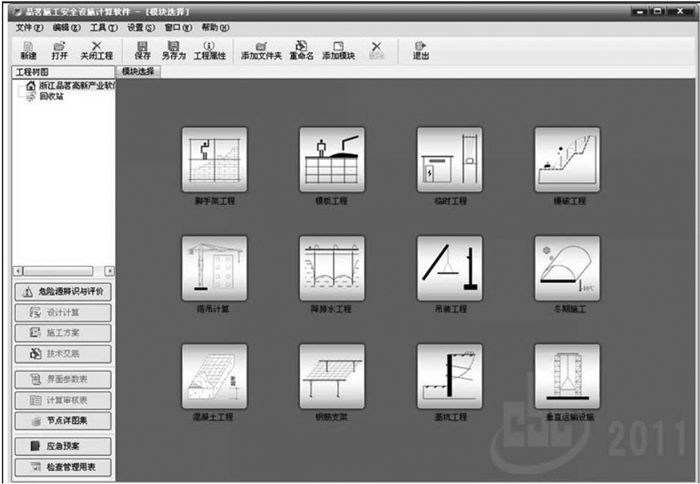Select the 临时工程 module icon
Screen dimensions: 700x484
point(449,159)
